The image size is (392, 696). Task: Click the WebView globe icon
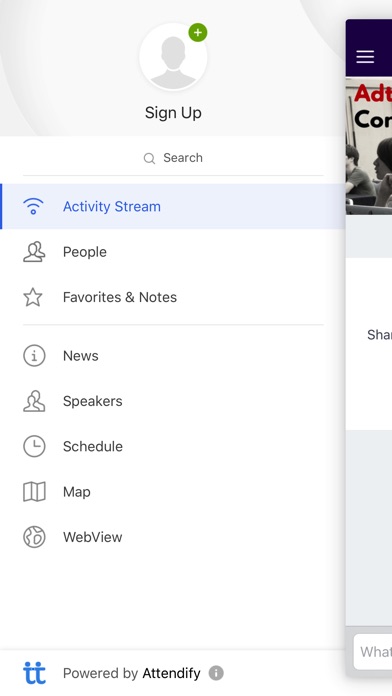(x=34, y=537)
